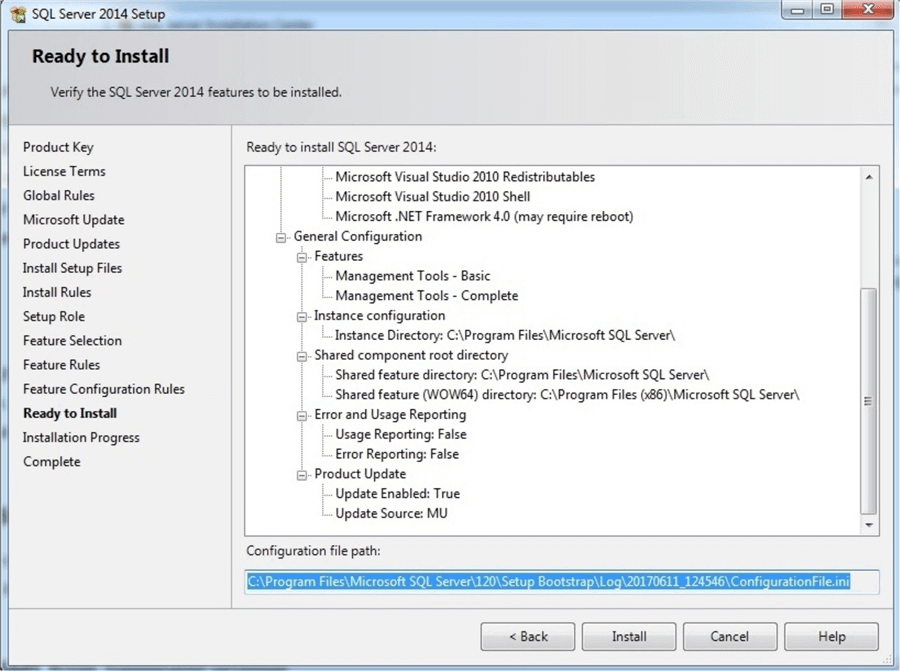
Task: Click Microsoft Update step in sidebar
Action: pos(73,220)
